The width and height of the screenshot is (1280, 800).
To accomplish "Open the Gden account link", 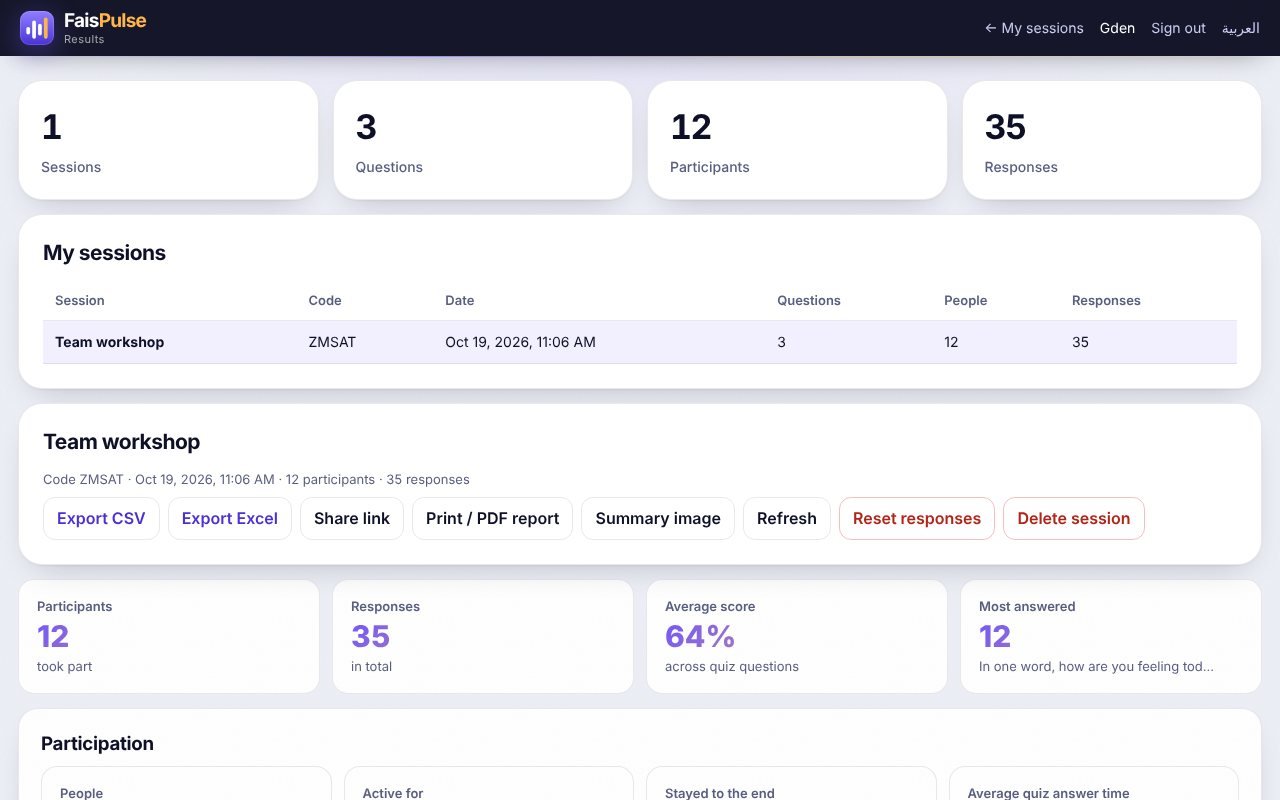I will (1117, 28).
